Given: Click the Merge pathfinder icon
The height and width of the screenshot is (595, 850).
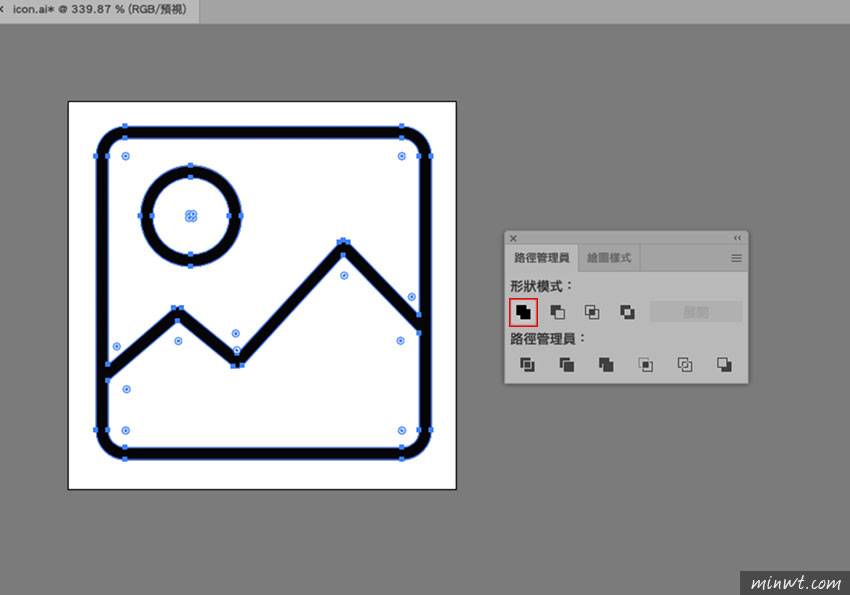Looking at the screenshot, I should [606, 365].
